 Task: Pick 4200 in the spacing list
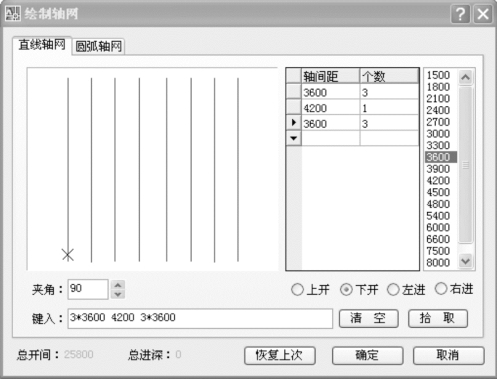tap(438, 180)
